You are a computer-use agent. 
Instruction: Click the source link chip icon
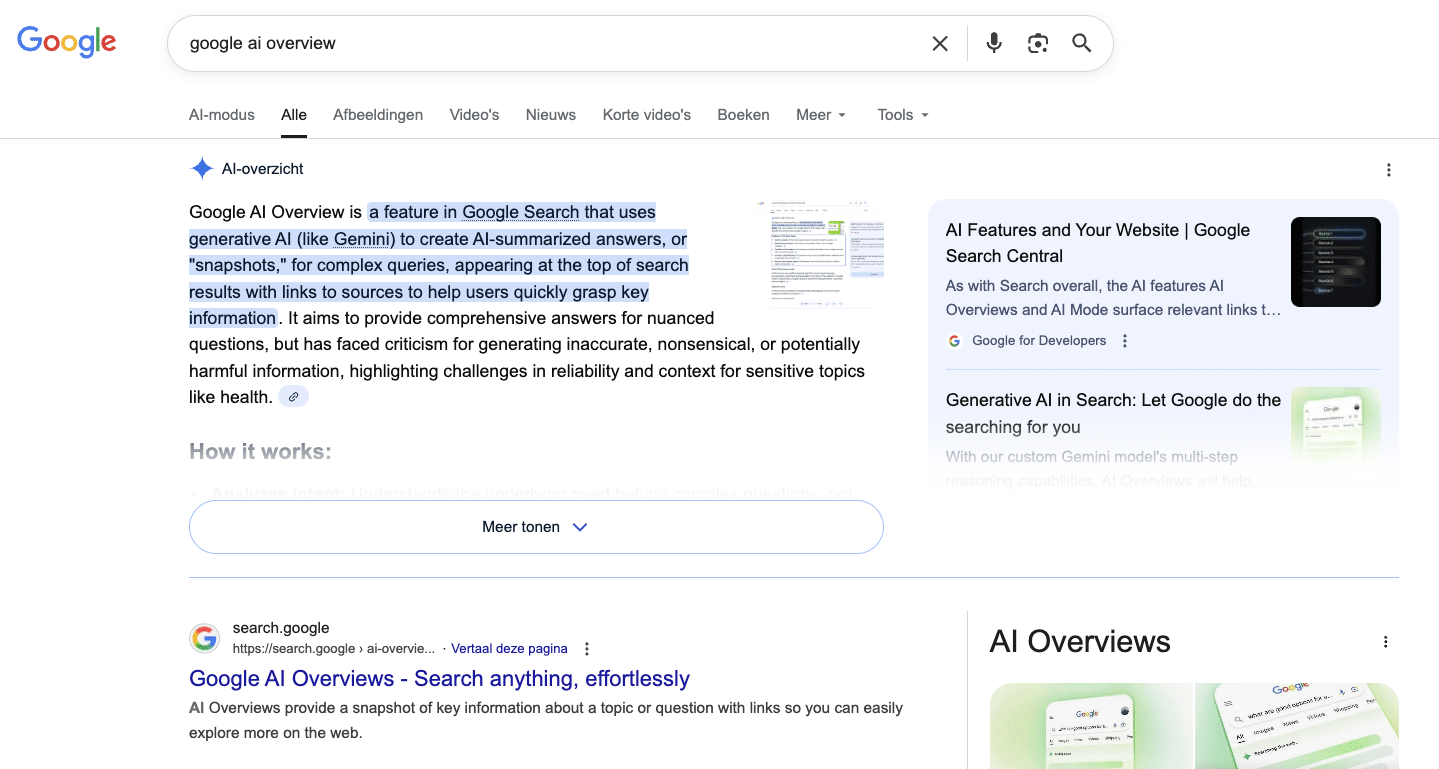pos(293,397)
